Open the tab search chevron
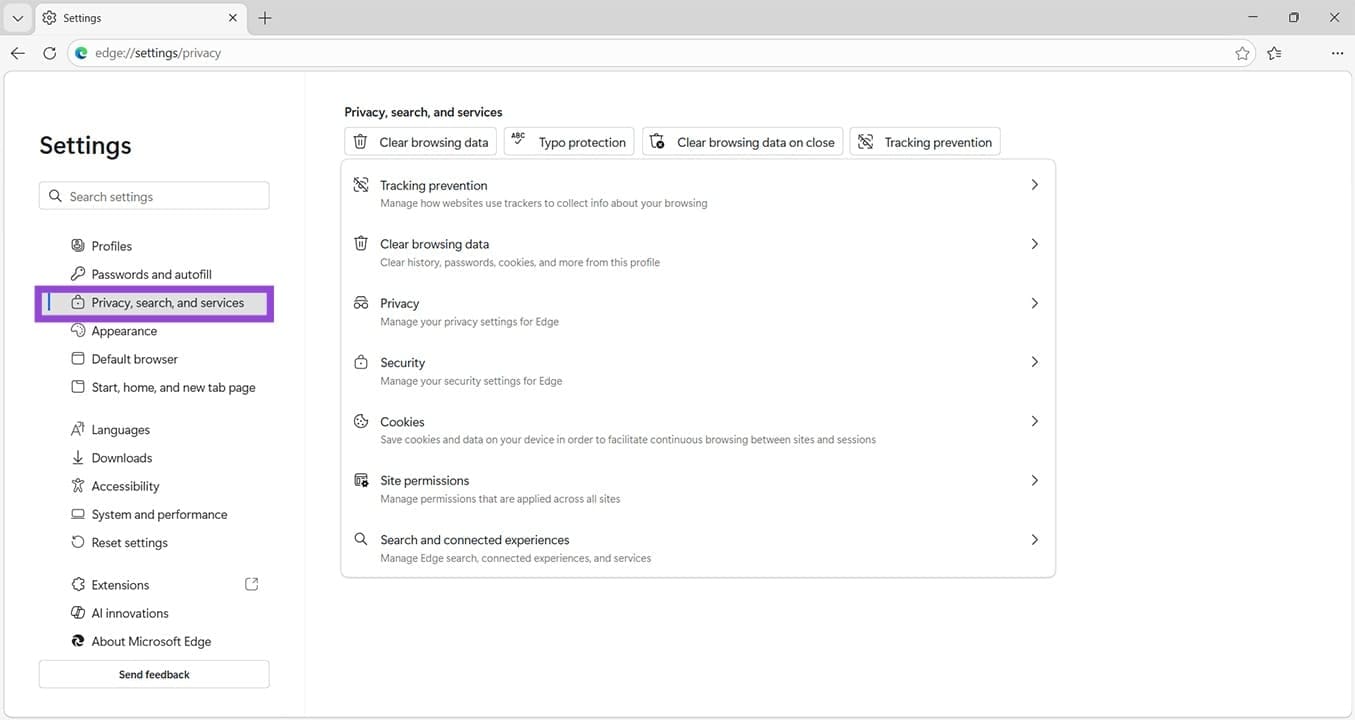 (16, 17)
